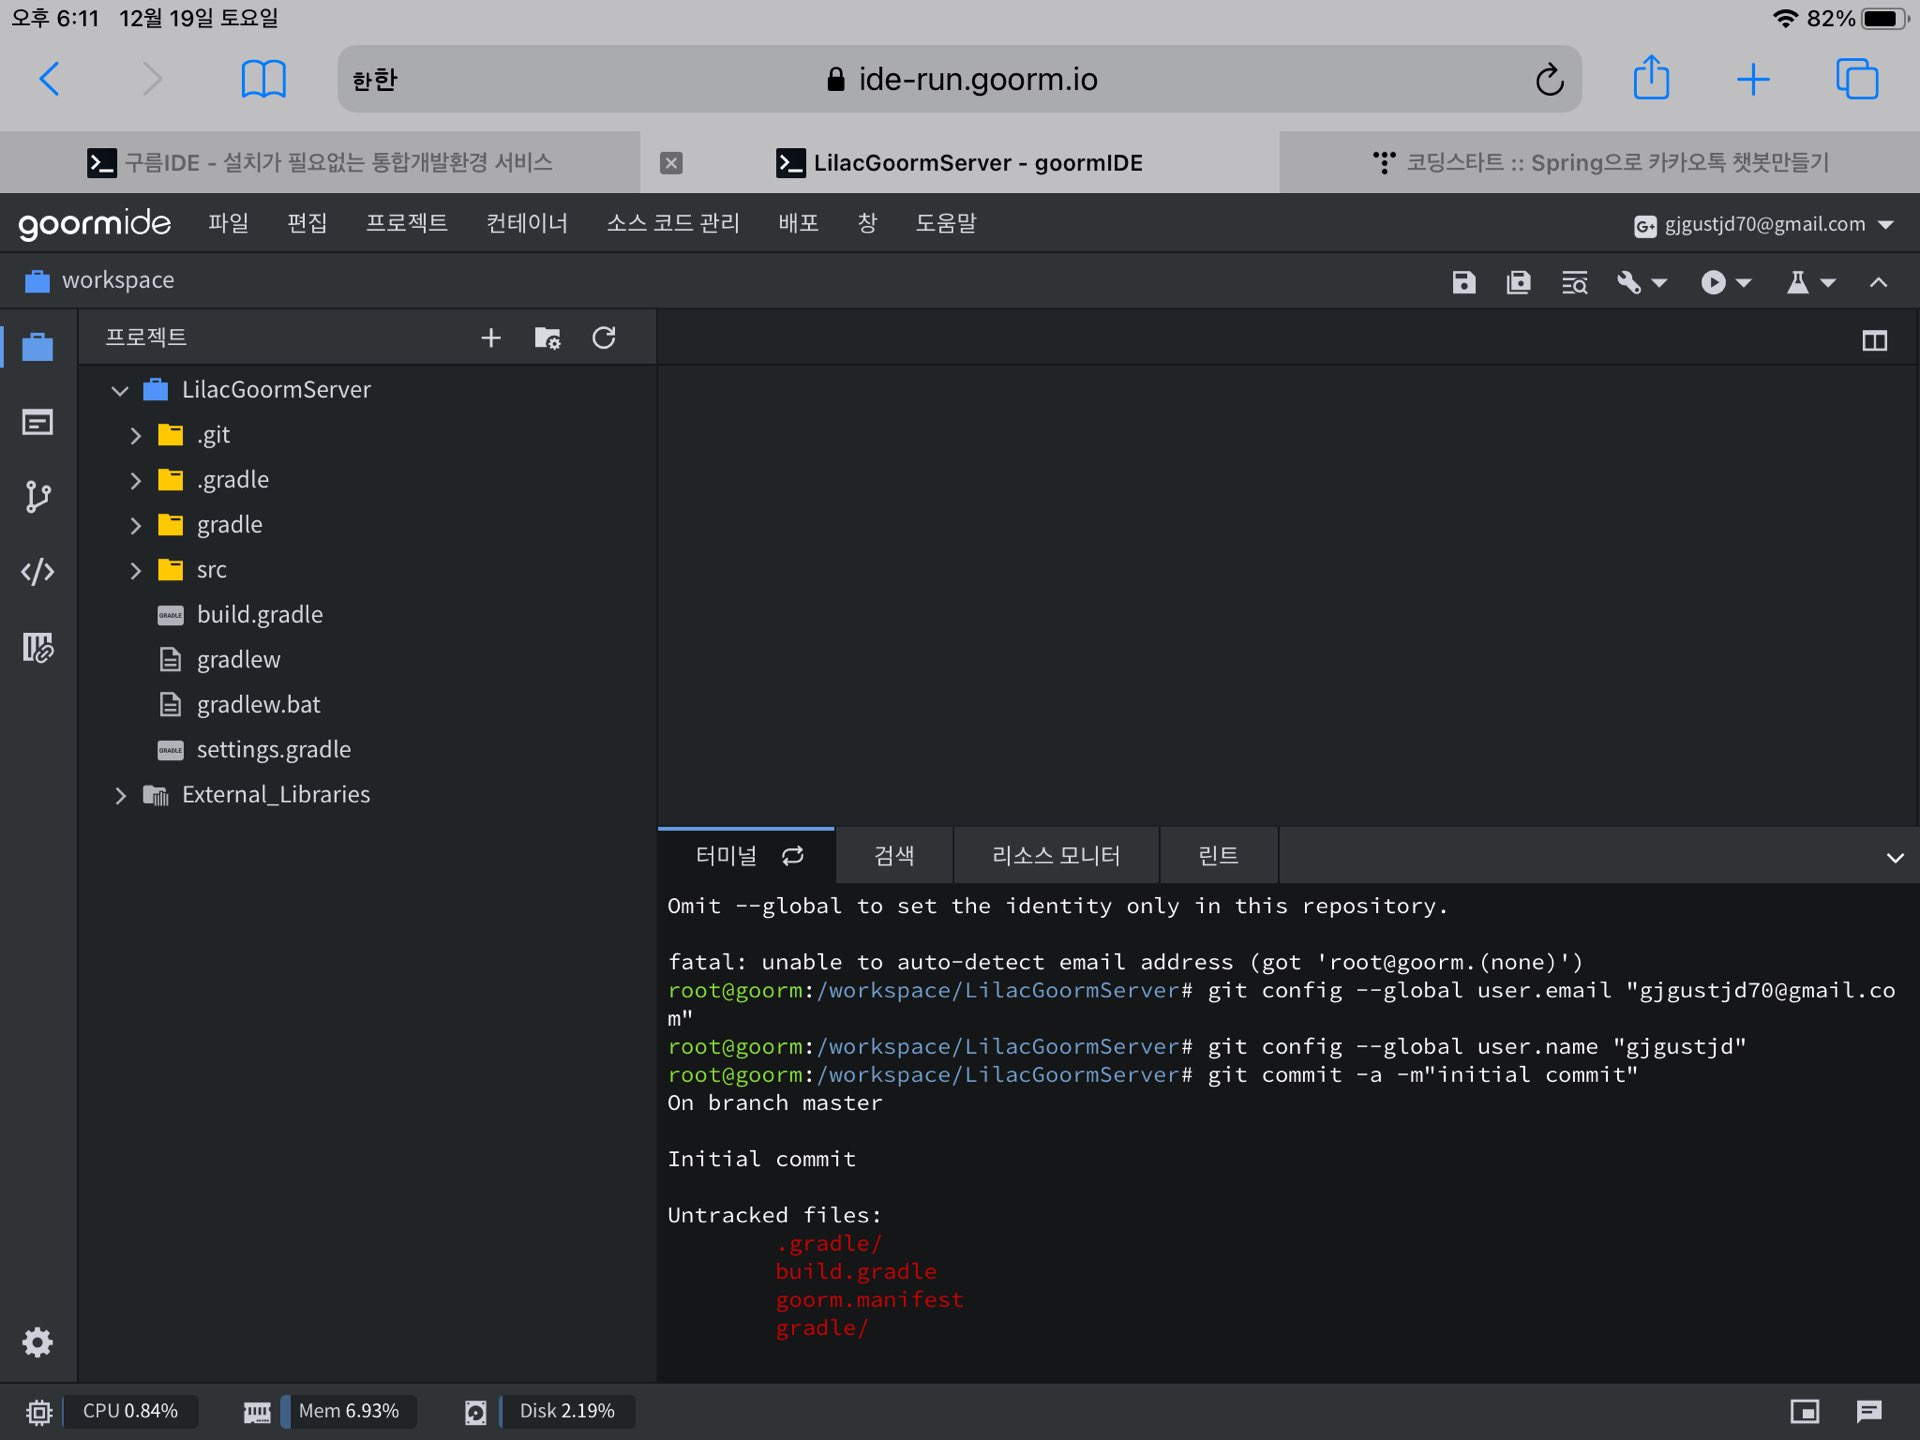Screen dimensions: 1920x1440
Task: Toggle the bottom panel layout icon
Action: click(x=1804, y=1411)
